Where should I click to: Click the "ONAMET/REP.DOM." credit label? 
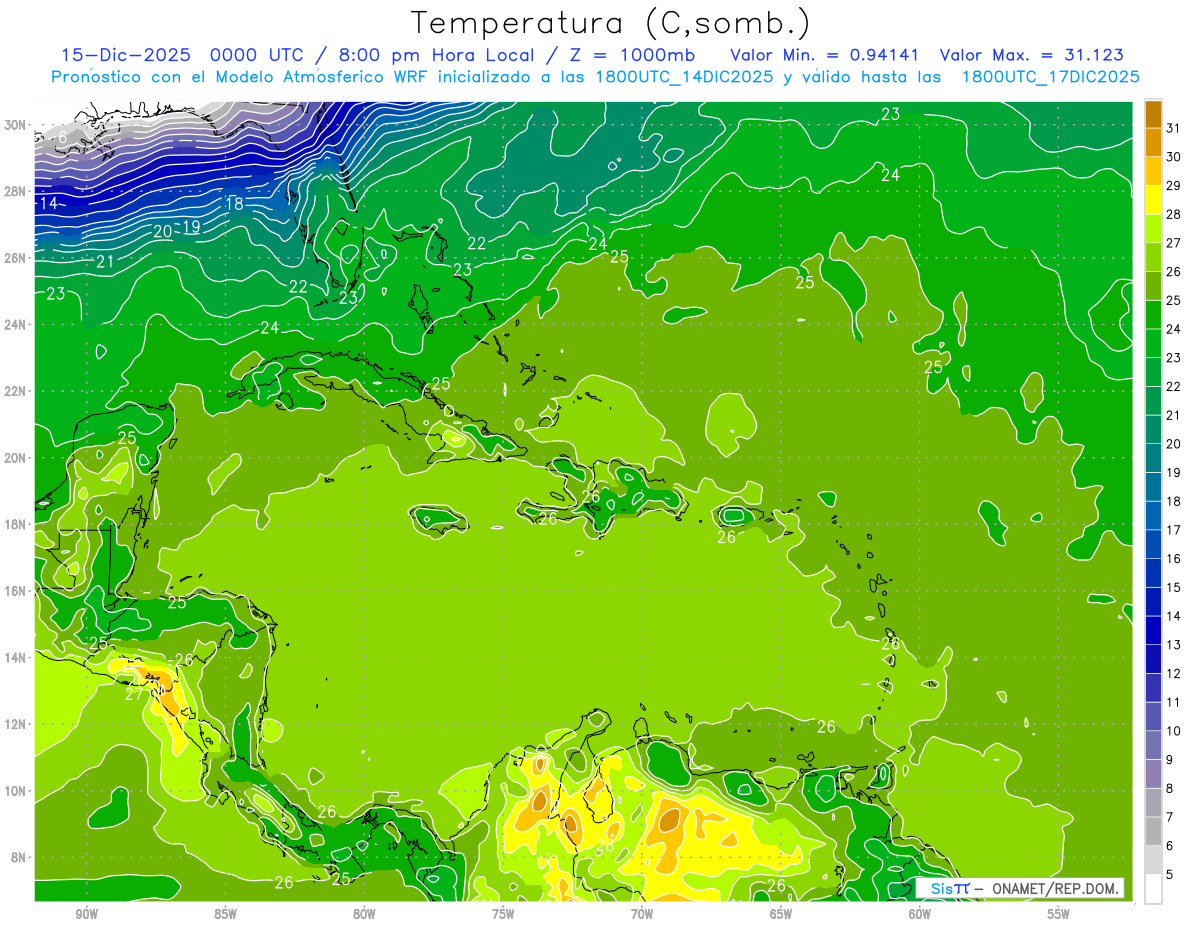coord(1056,888)
